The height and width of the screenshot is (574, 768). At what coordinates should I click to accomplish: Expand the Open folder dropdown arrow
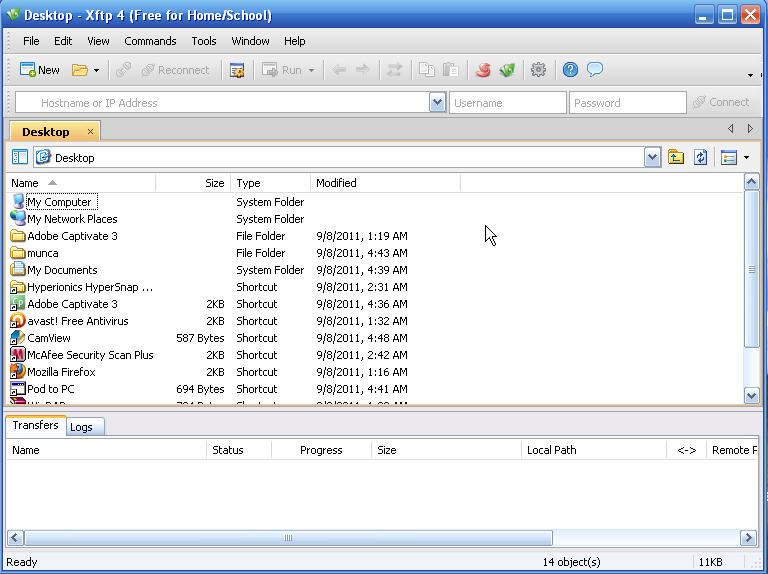pos(96,71)
